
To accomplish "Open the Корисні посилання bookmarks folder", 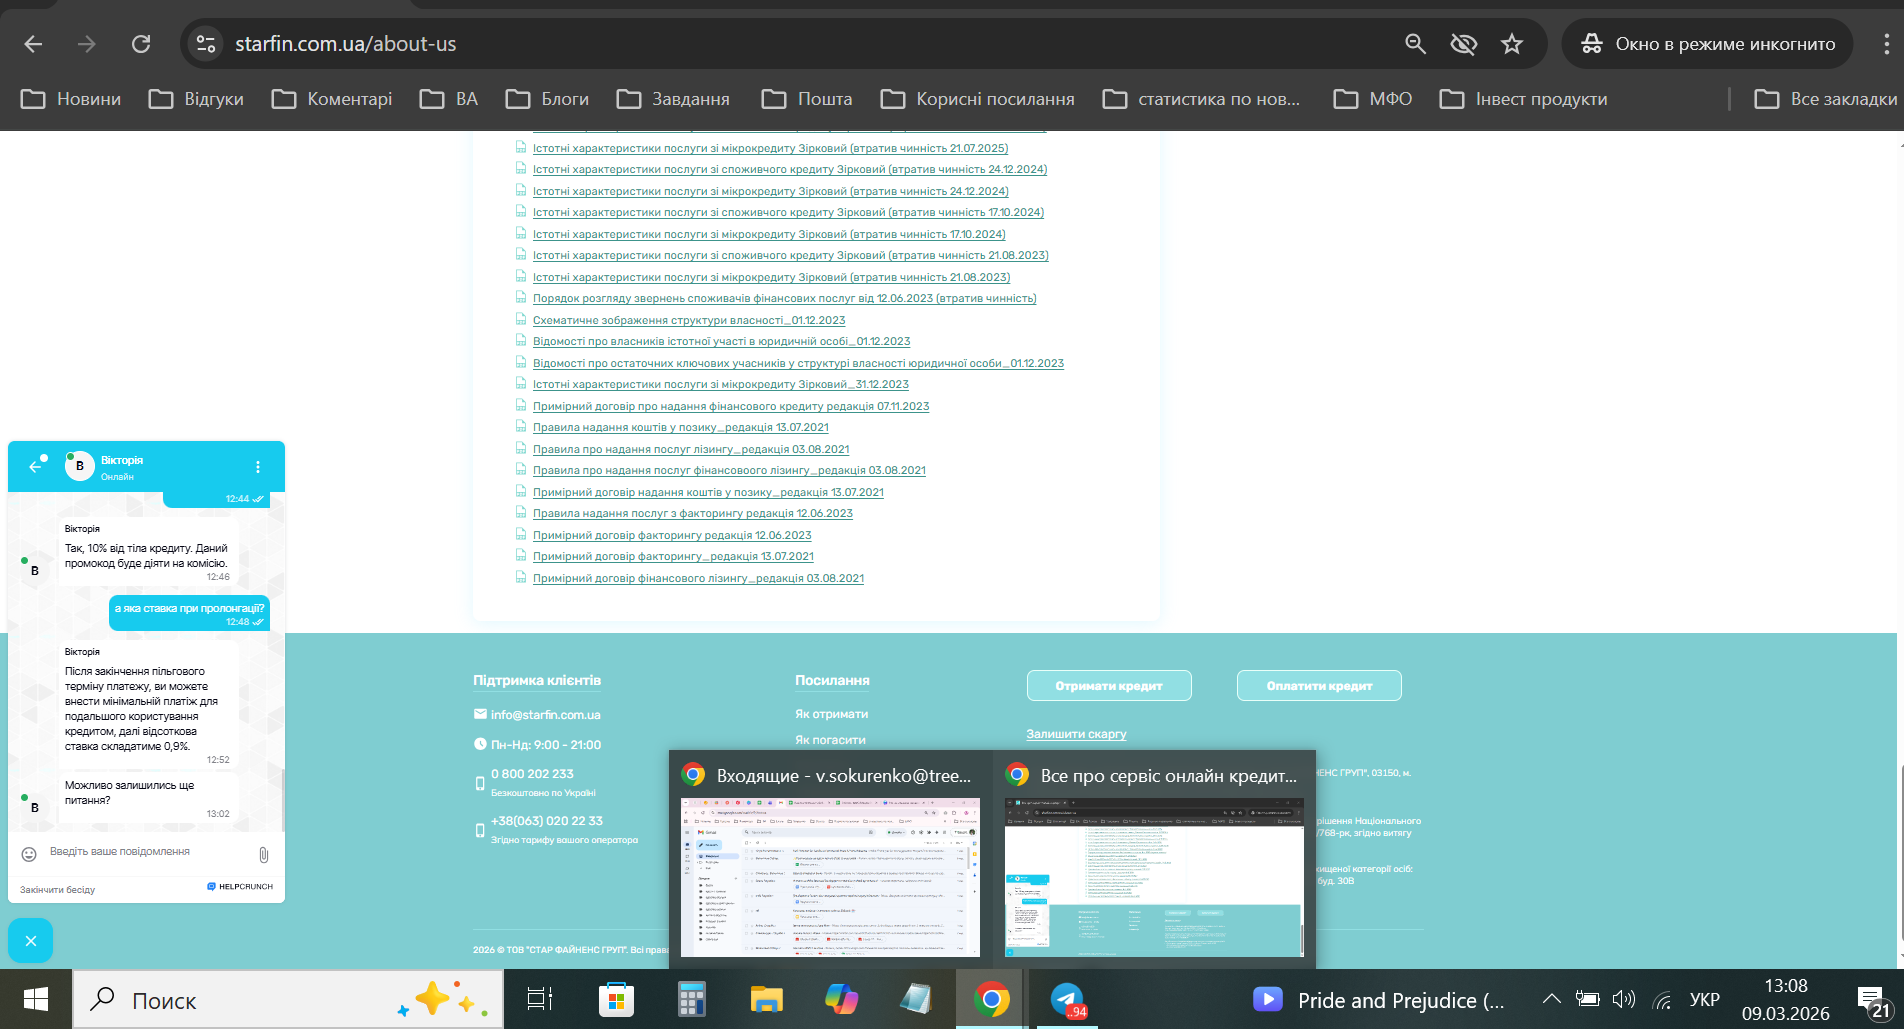I will [x=978, y=99].
